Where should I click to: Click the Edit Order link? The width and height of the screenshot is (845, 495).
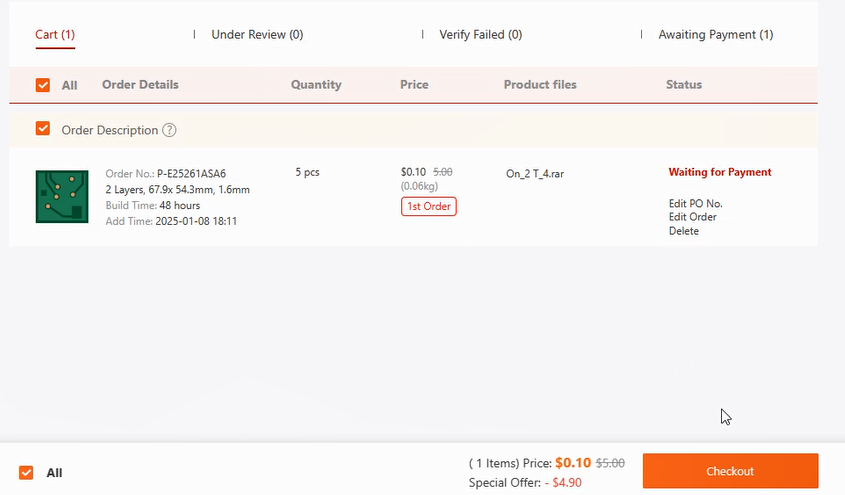(x=692, y=217)
